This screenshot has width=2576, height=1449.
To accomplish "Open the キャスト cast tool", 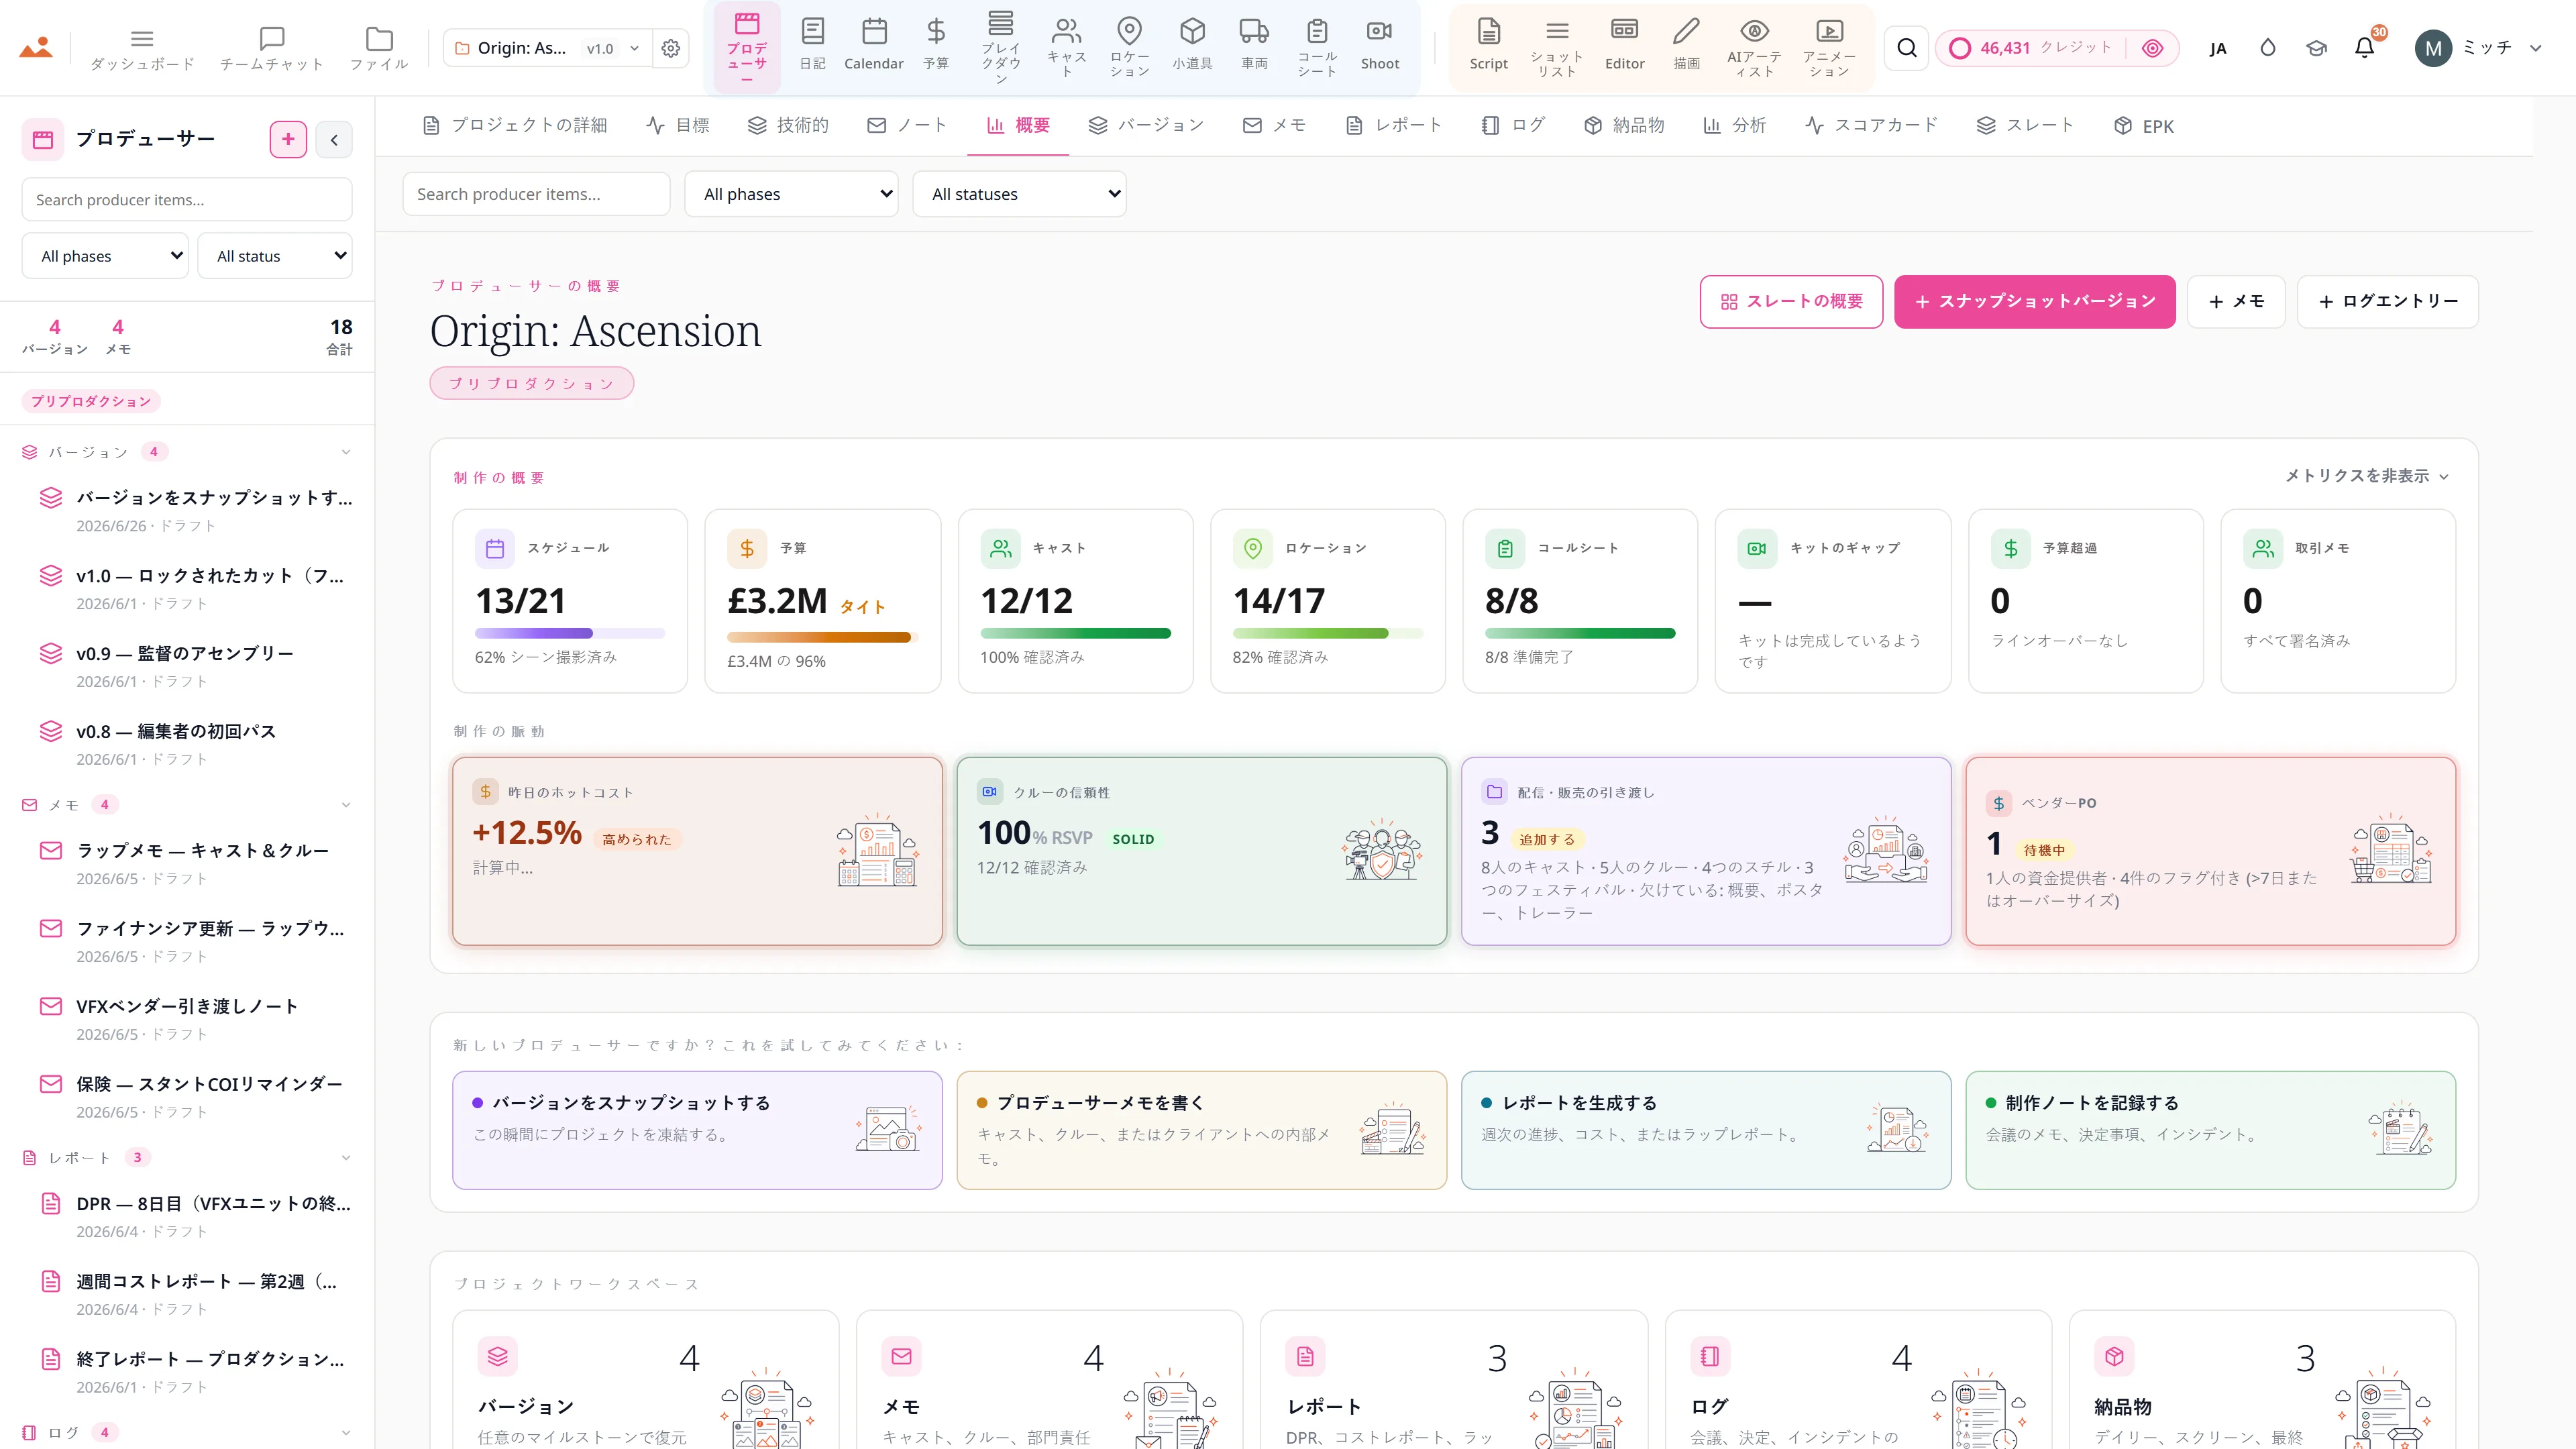I will coord(1067,47).
